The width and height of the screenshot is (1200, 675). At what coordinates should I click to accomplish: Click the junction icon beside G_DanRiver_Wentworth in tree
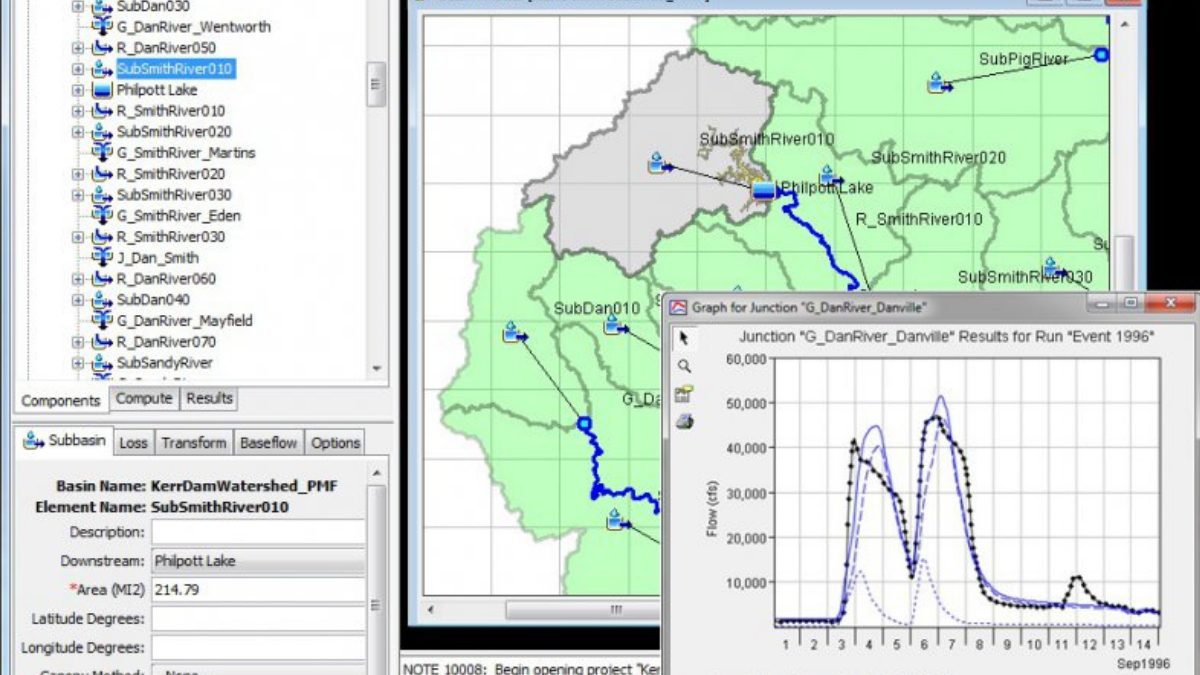click(102, 27)
